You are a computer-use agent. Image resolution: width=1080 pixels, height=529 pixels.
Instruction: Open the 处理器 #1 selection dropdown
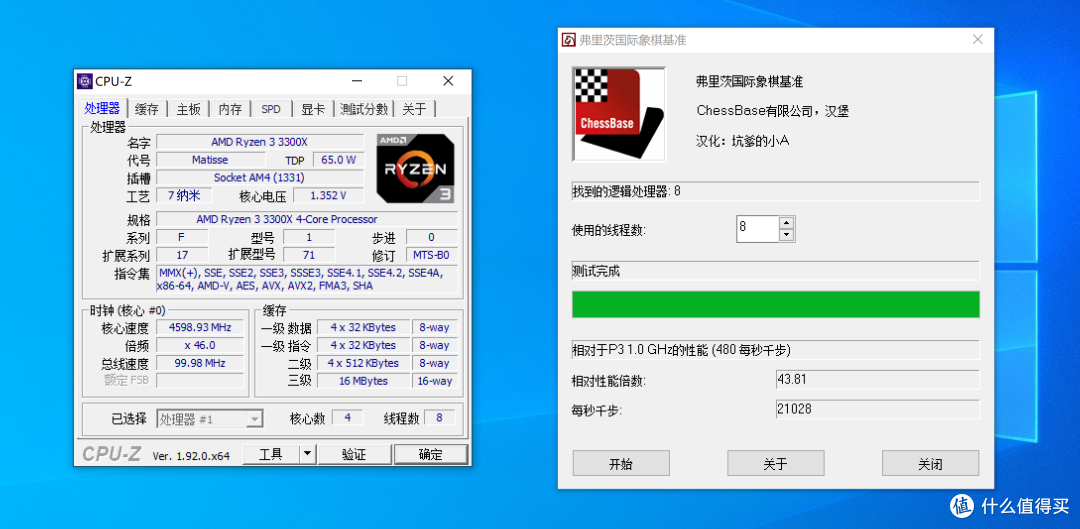pos(210,419)
